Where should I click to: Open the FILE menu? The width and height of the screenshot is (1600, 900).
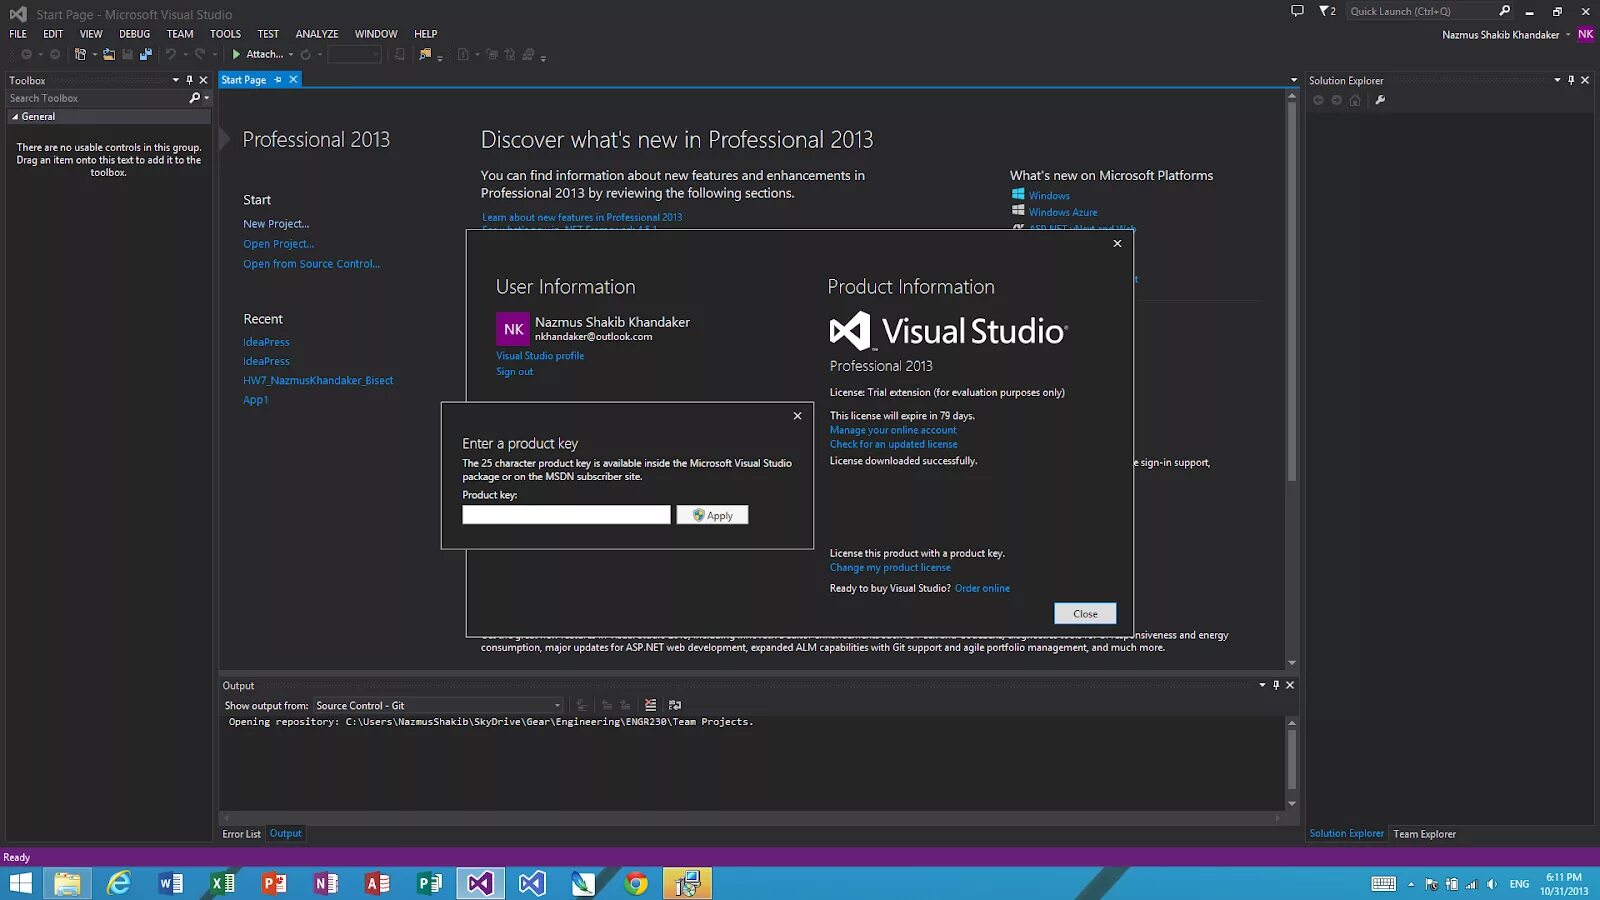click(x=18, y=34)
